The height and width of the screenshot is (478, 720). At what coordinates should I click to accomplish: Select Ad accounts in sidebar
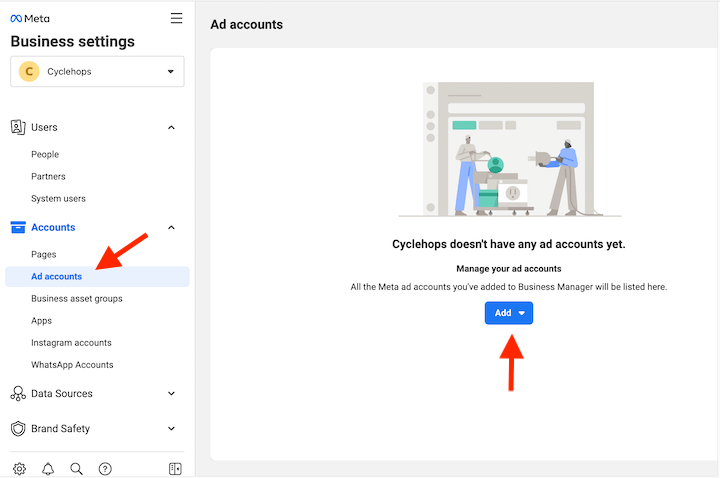point(97,276)
